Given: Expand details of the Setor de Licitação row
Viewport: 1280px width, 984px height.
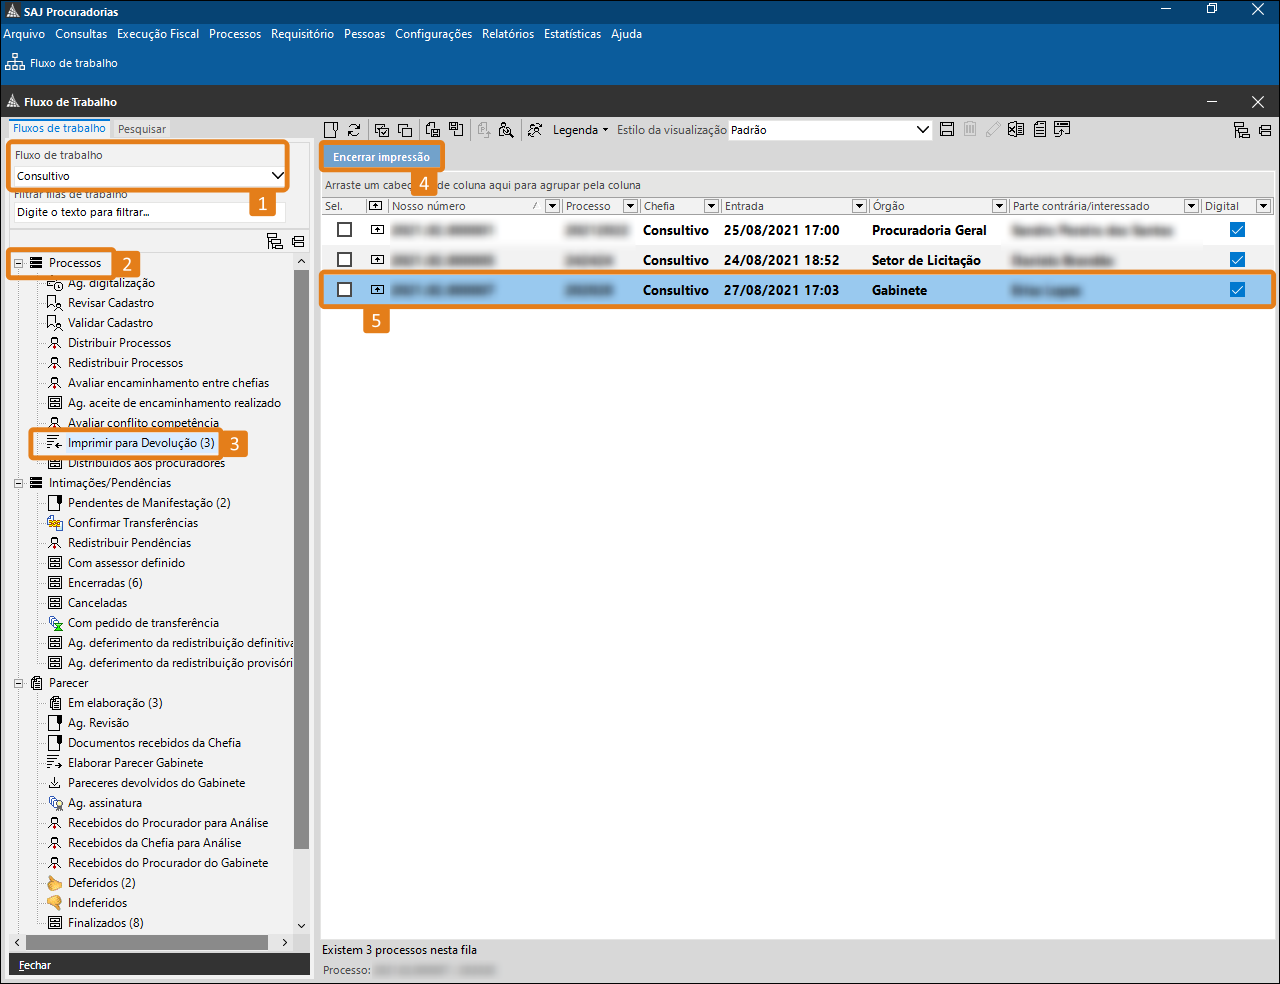Looking at the screenshot, I should click(377, 260).
